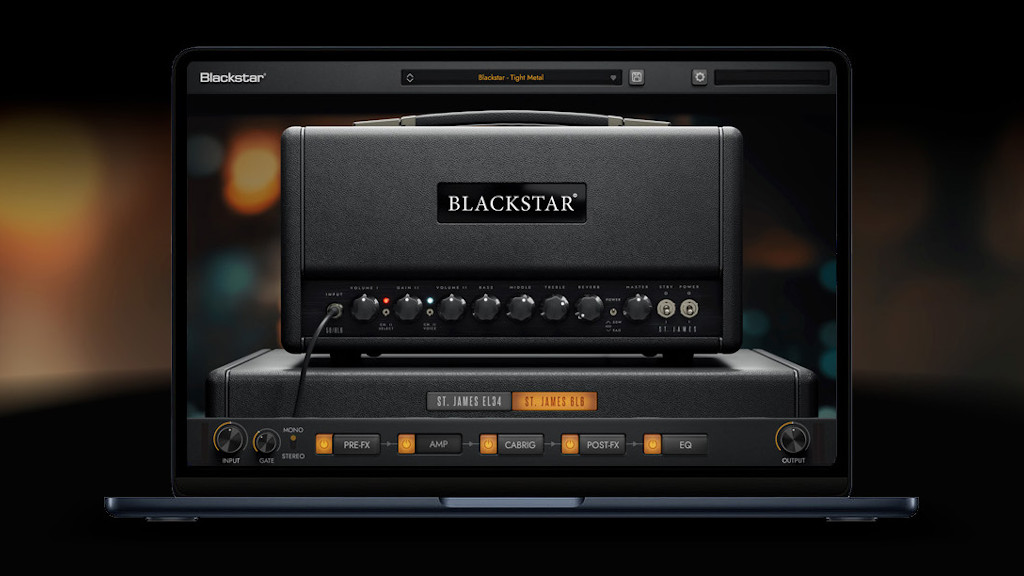Click the Treble knob on the amp
Screen dimensions: 1024x576
pyautogui.click(x=555, y=307)
